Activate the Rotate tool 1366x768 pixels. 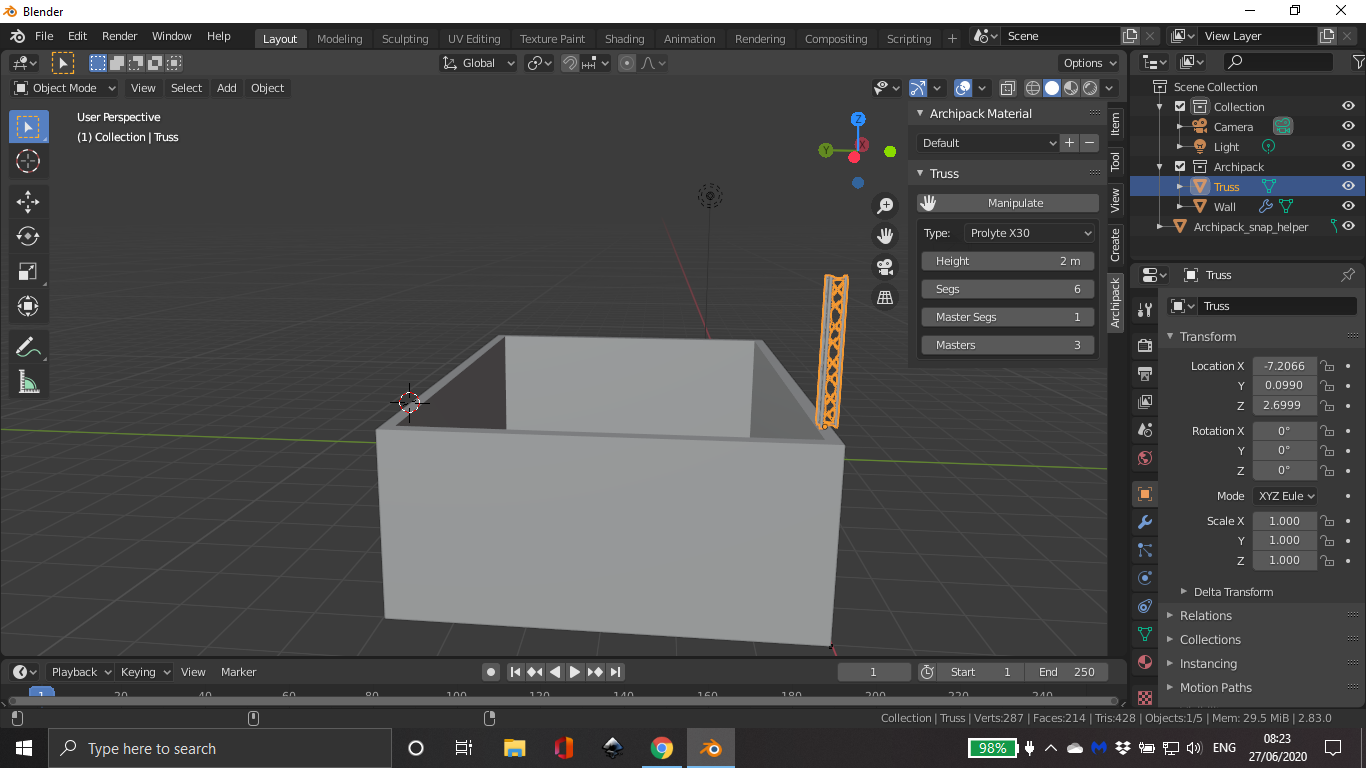tap(28, 236)
